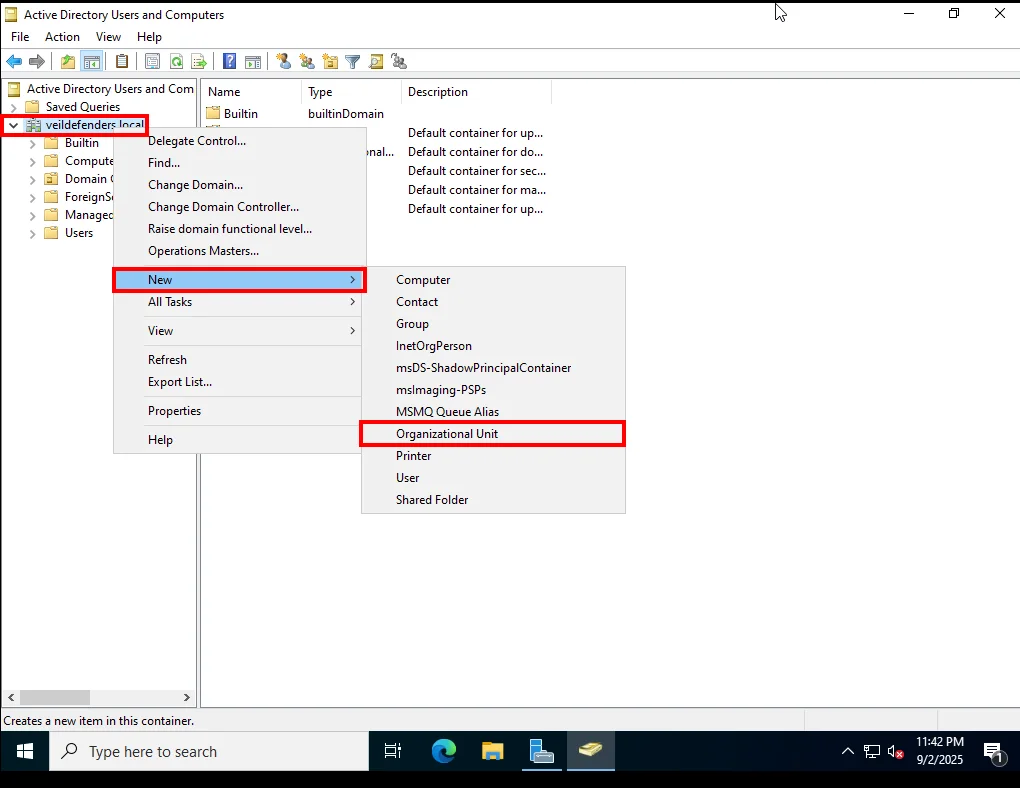The width and height of the screenshot is (1020, 788).
Task: Select User in New submenu
Action: (492, 478)
